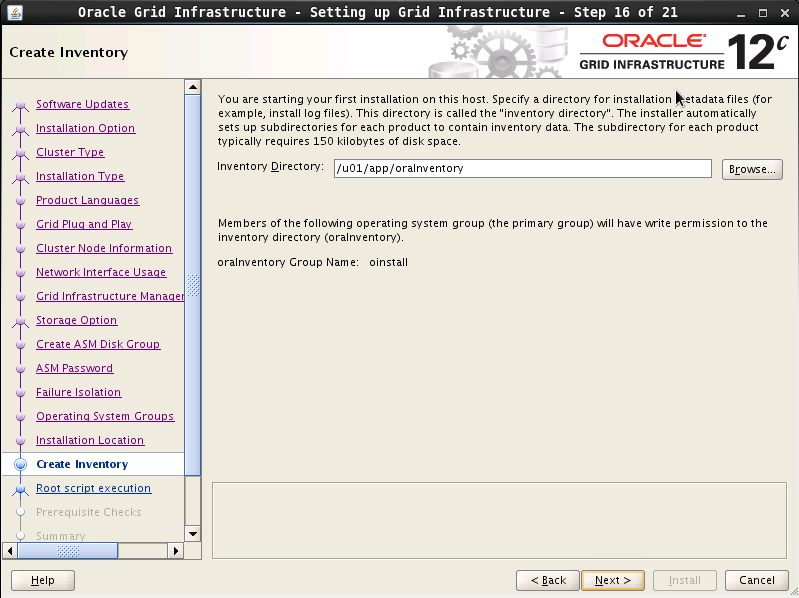Select the Product Languages step
The width and height of the screenshot is (799, 598).
pyautogui.click(x=87, y=200)
